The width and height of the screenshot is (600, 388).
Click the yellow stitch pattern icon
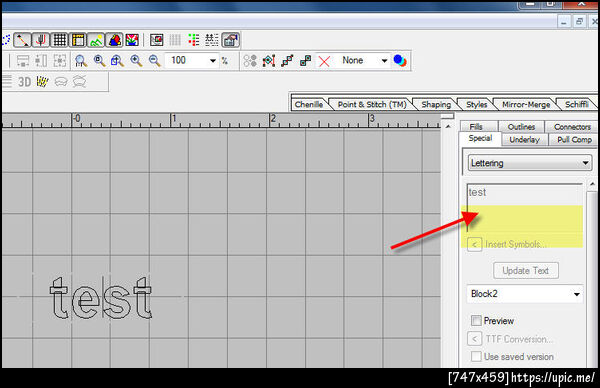[x=42, y=82]
